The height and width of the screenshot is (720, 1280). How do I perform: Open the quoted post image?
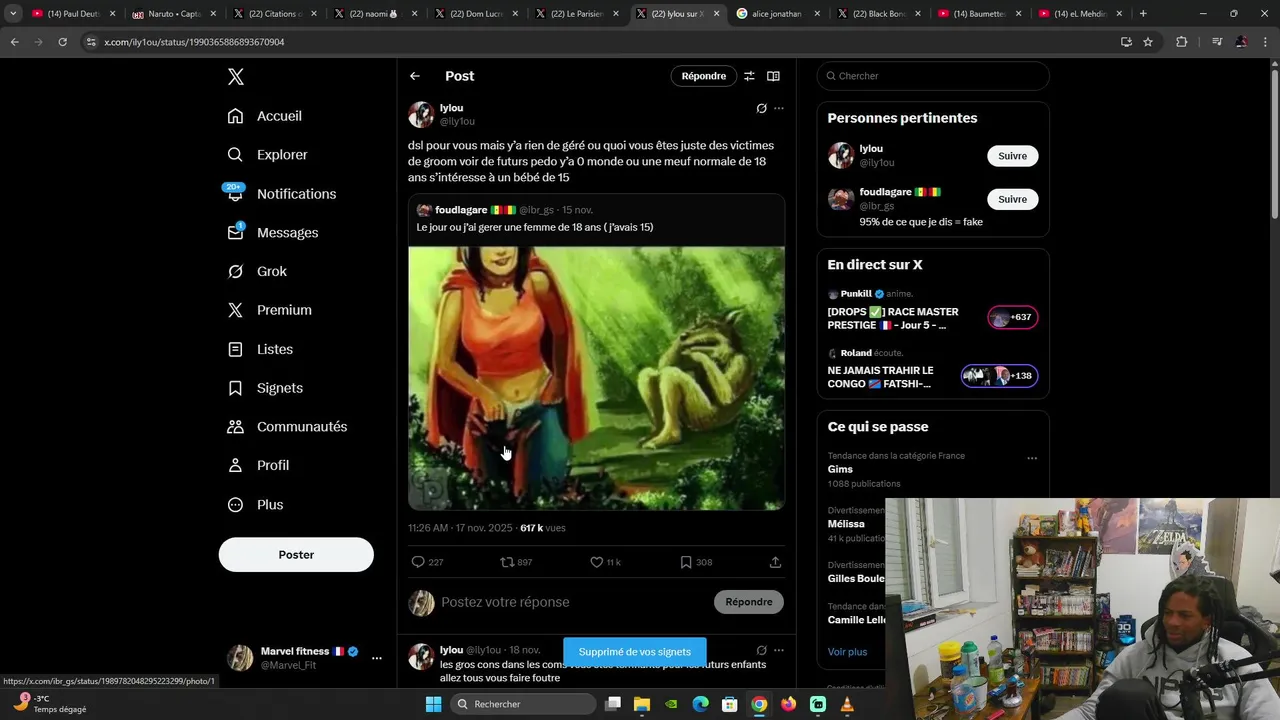click(596, 378)
